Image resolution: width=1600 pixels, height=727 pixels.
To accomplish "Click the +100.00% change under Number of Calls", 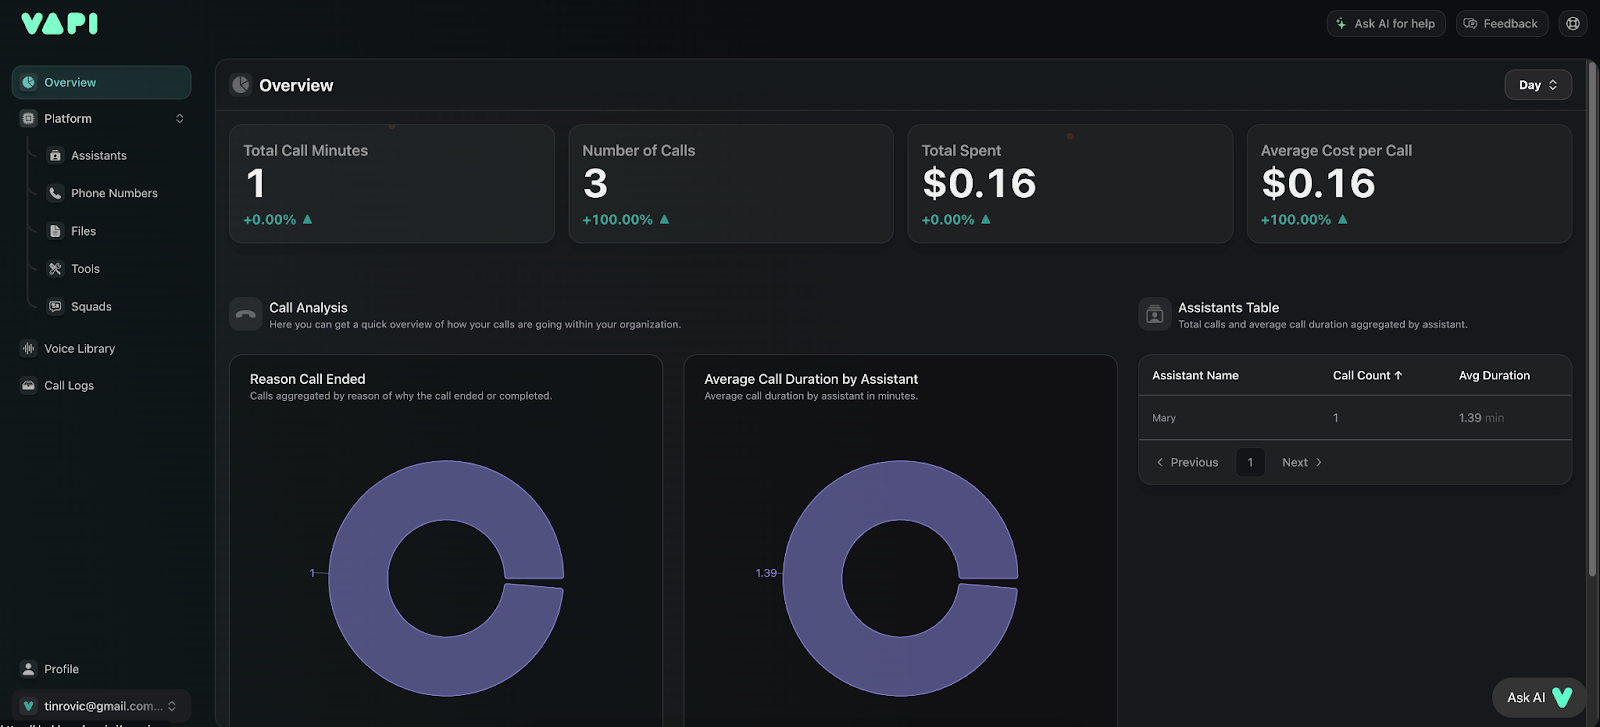I will click(626, 219).
